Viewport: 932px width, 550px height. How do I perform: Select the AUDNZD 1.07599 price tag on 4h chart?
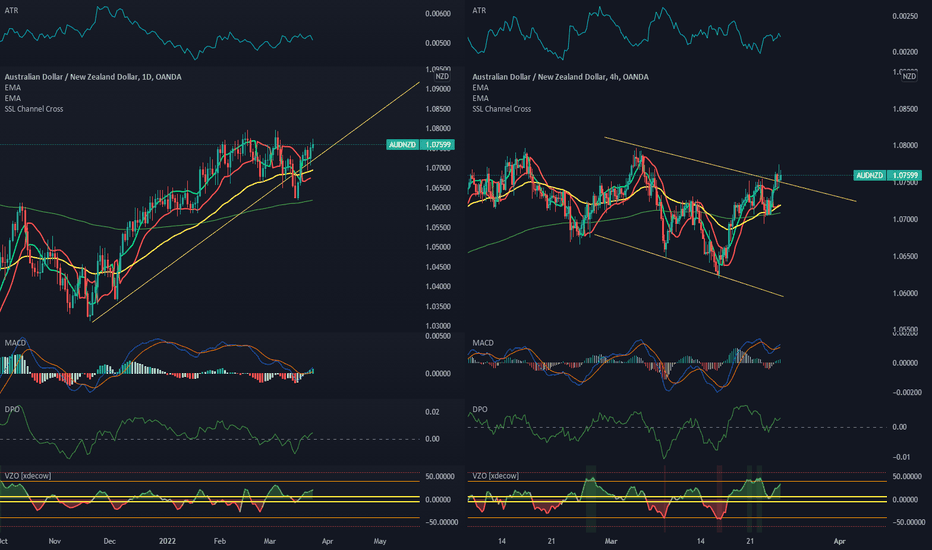pos(887,175)
